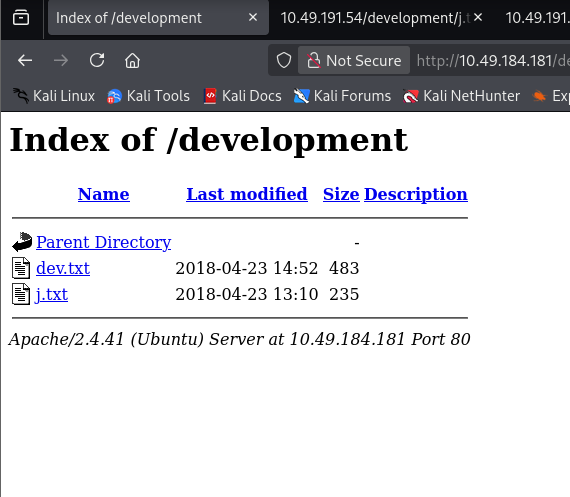Click the dev.txt file icon
This screenshot has width=570, height=497.
point(21,268)
